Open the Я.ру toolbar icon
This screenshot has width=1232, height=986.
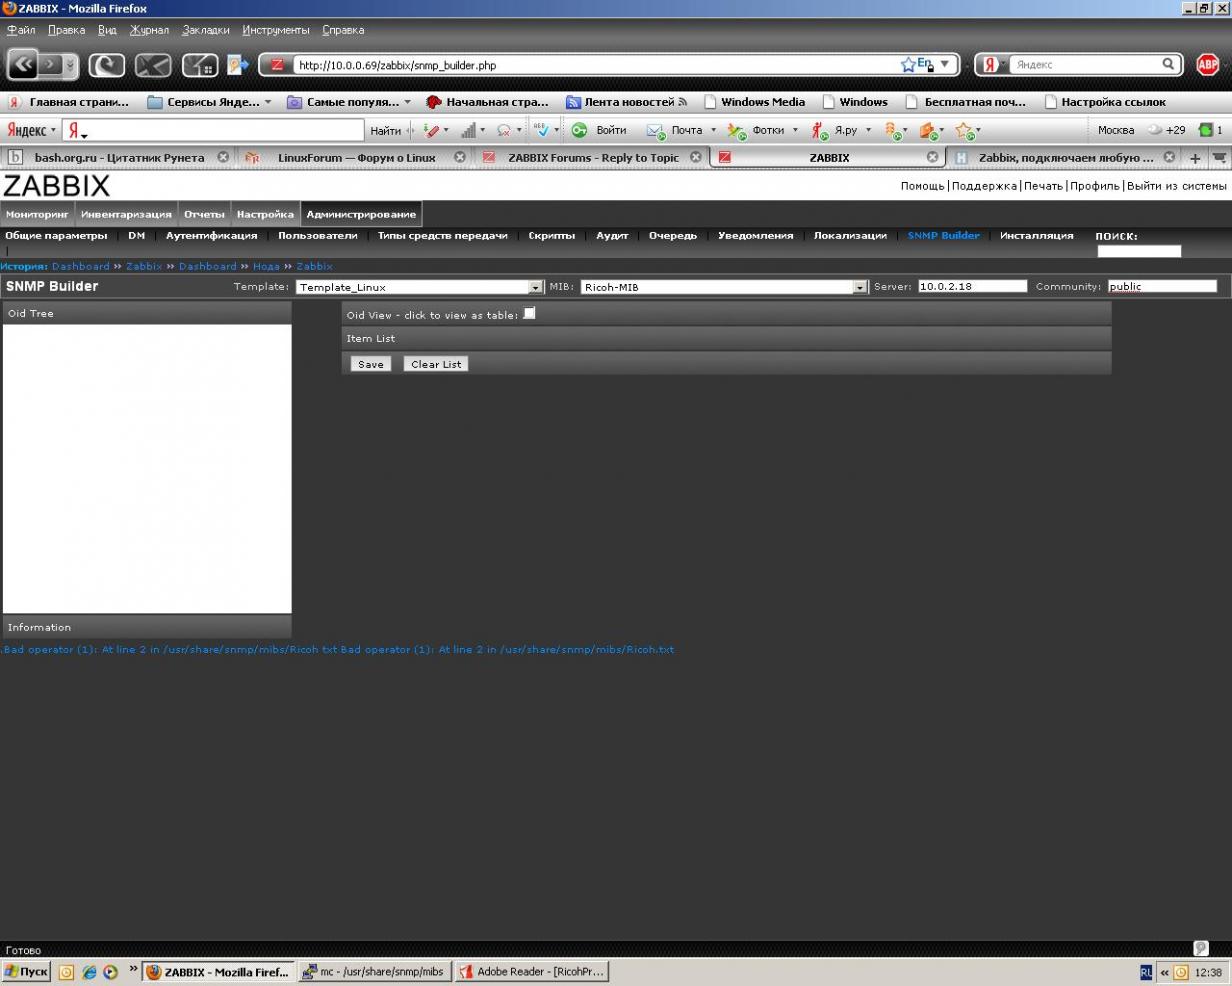820,130
